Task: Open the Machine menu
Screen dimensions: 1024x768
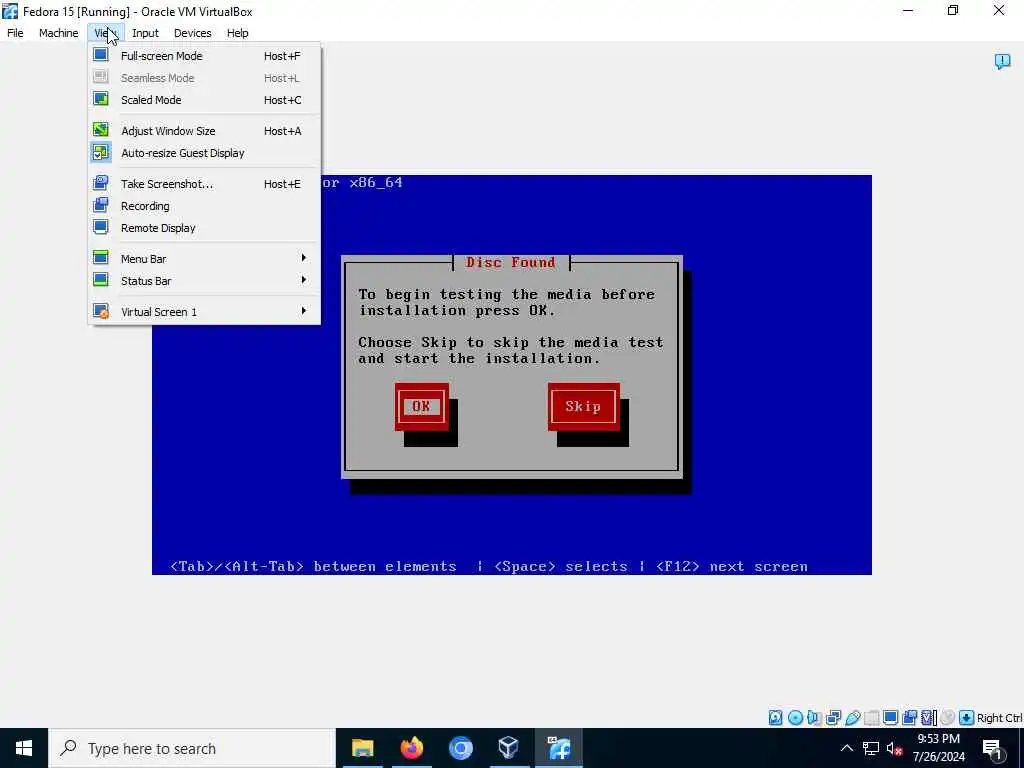Action: (58, 33)
